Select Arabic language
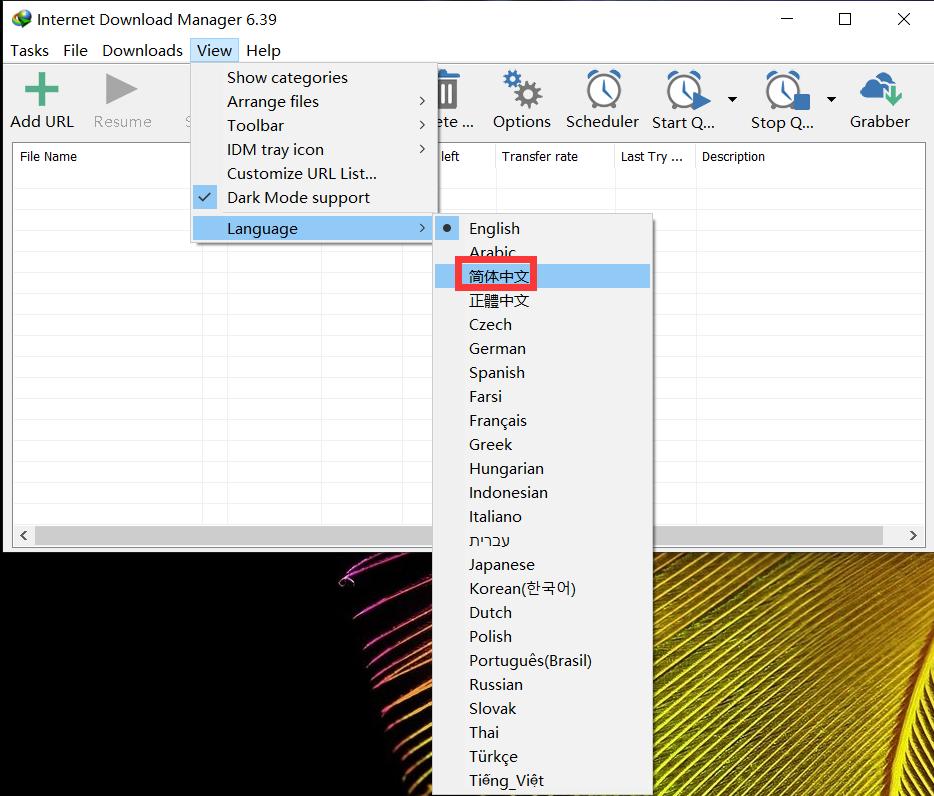 pos(542,252)
